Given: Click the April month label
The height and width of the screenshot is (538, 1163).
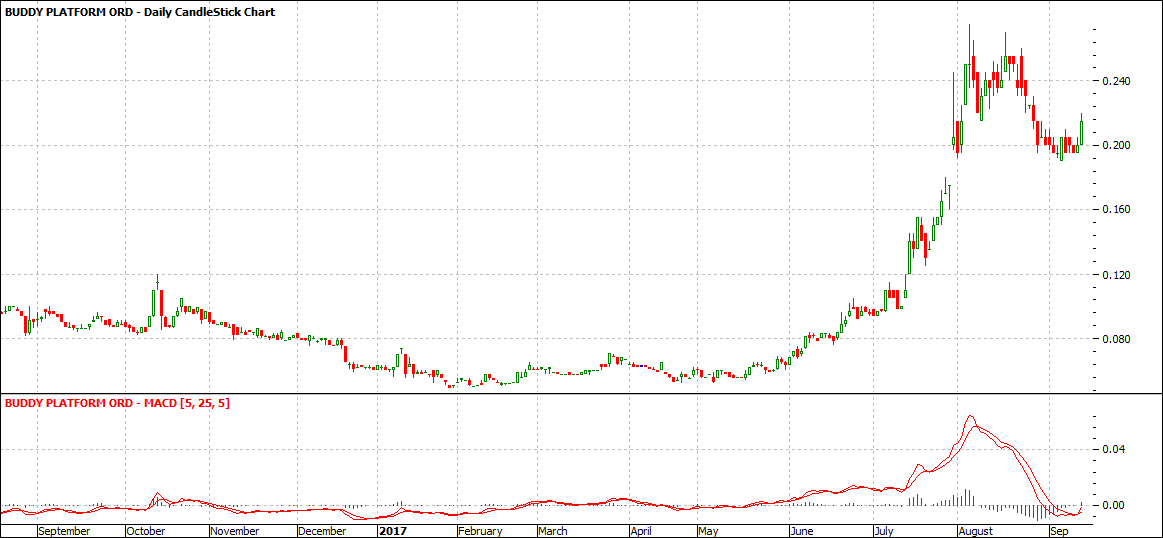Looking at the screenshot, I should [642, 531].
